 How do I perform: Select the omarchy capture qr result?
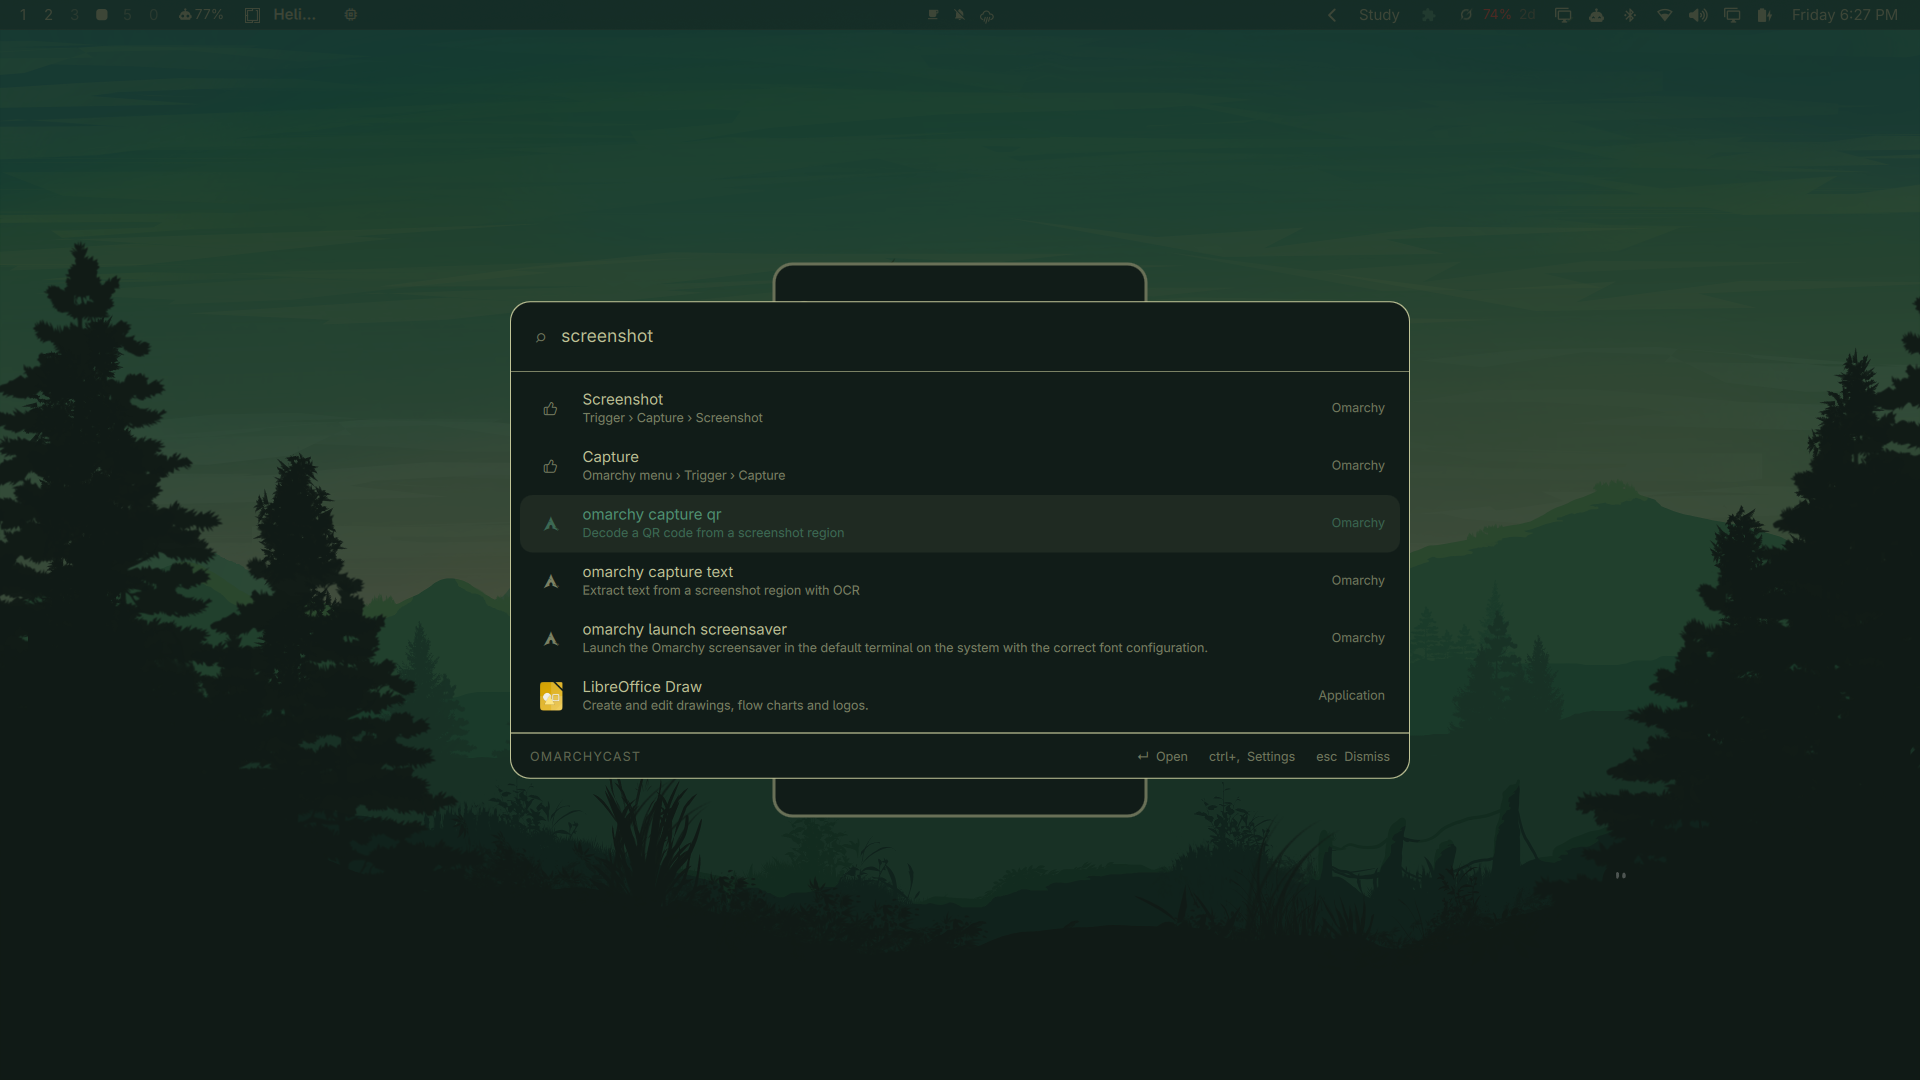(959, 523)
